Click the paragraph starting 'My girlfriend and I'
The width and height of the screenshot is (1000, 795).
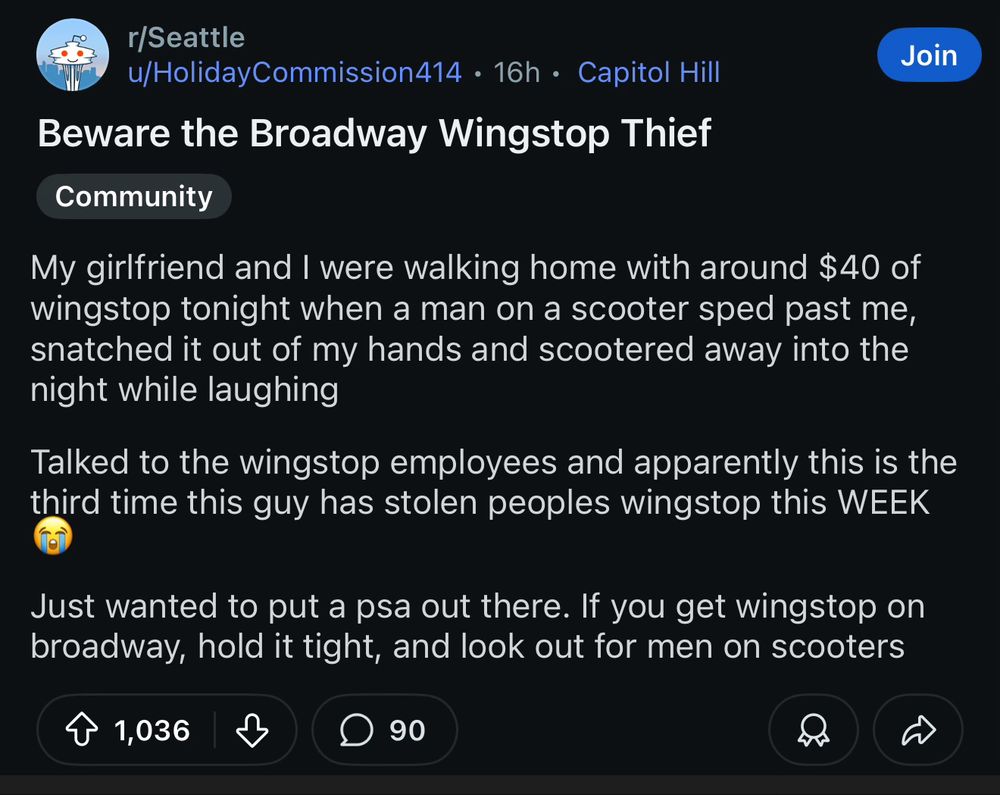click(470, 328)
